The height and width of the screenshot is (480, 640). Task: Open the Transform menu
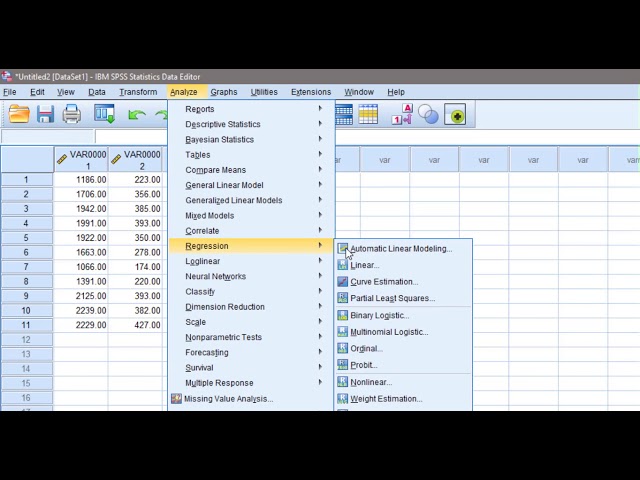(138, 92)
